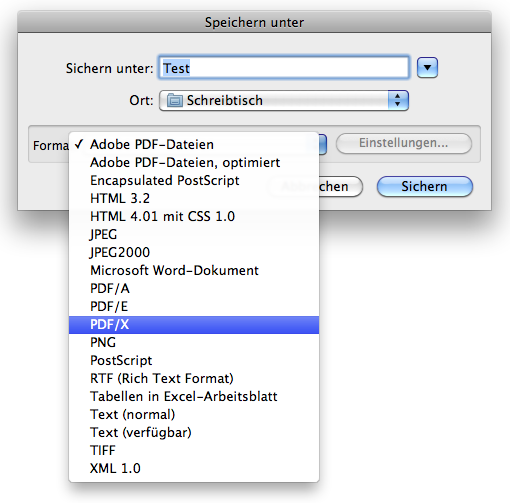Select TIFF format entry
The height and width of the screenshot is (503, 510).
pyautogui.click(x=194, y=451)
